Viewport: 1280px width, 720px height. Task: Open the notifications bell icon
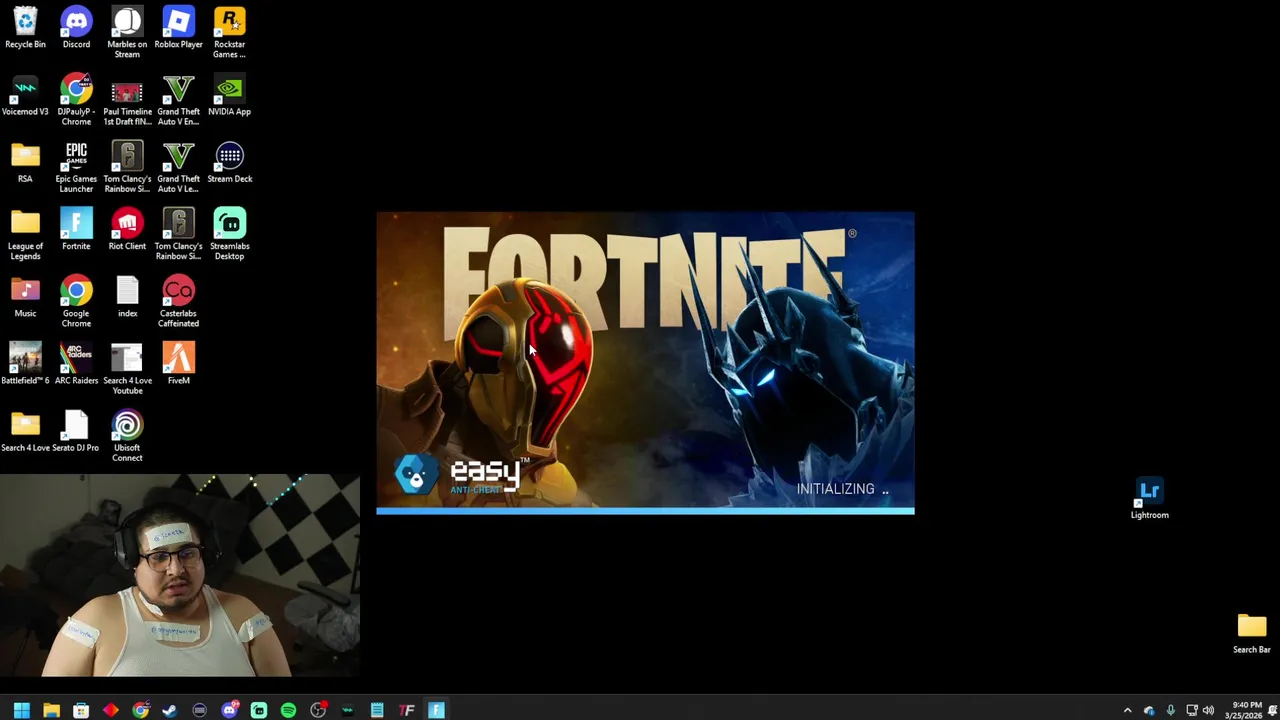(1273, 710)
